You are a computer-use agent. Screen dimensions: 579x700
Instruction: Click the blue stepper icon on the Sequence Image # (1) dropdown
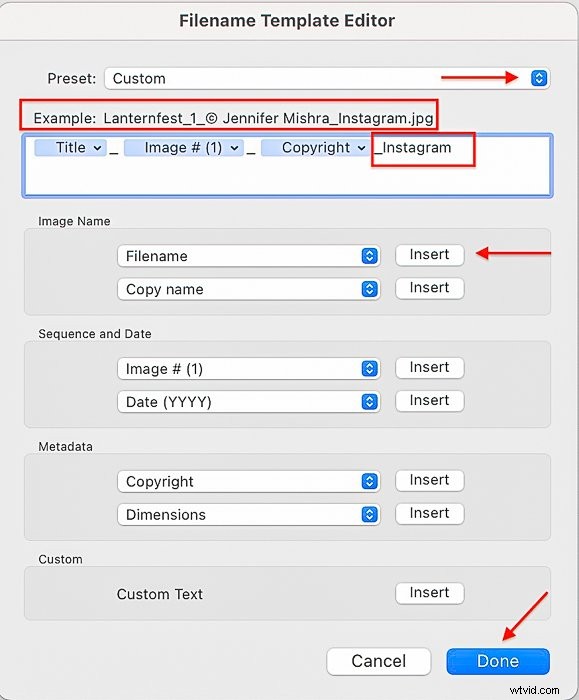369,369
